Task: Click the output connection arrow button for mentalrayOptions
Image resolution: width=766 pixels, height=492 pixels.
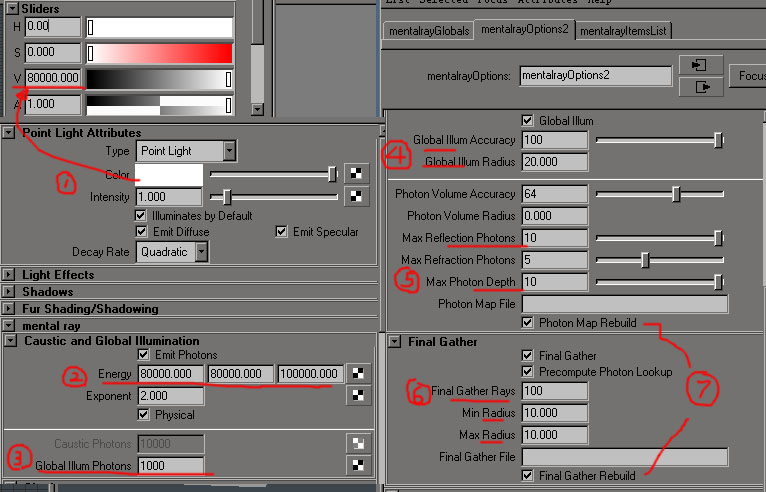Action: coord(701,87)
